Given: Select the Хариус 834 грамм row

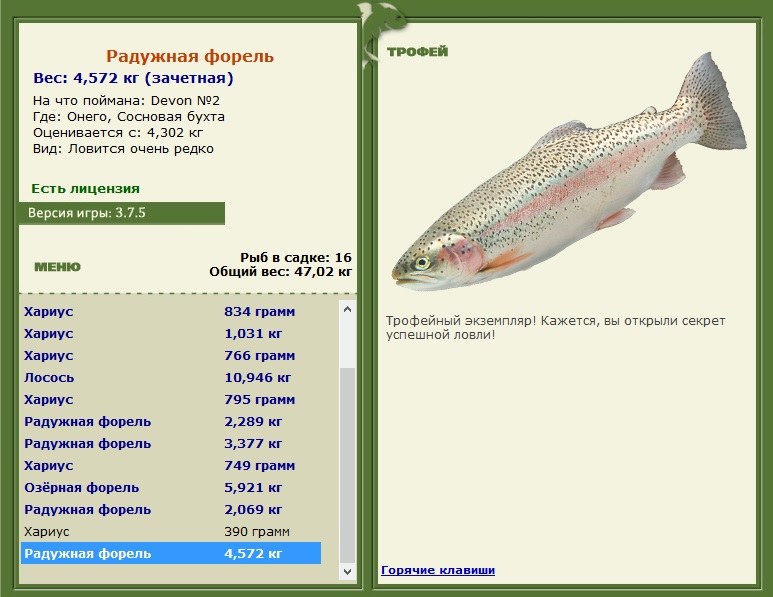Looking at the screenshot, I should click(x=171, y=312).
